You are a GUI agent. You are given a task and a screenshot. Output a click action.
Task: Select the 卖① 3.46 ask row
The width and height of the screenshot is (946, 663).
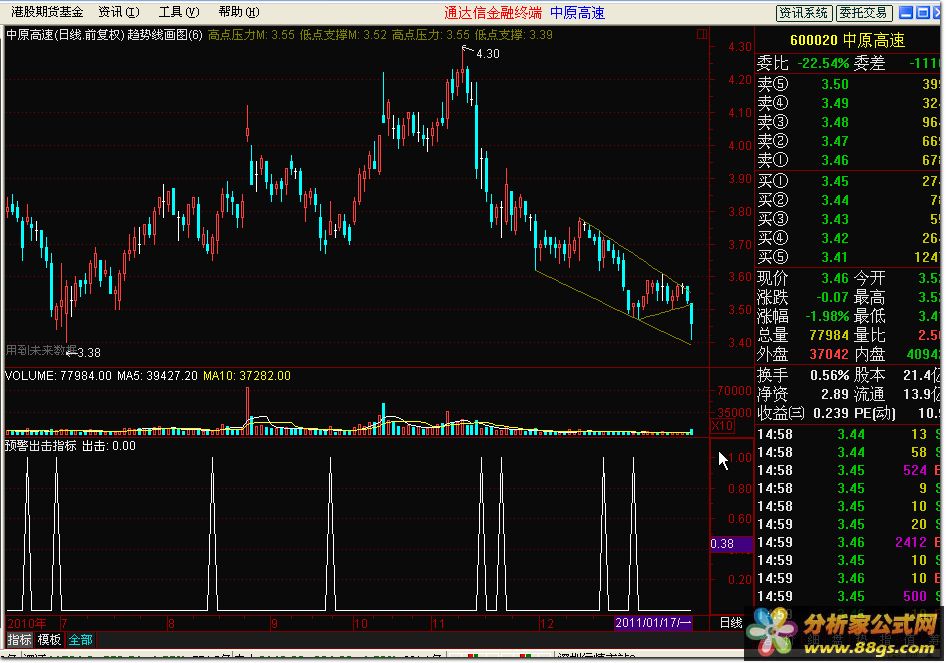847,160
